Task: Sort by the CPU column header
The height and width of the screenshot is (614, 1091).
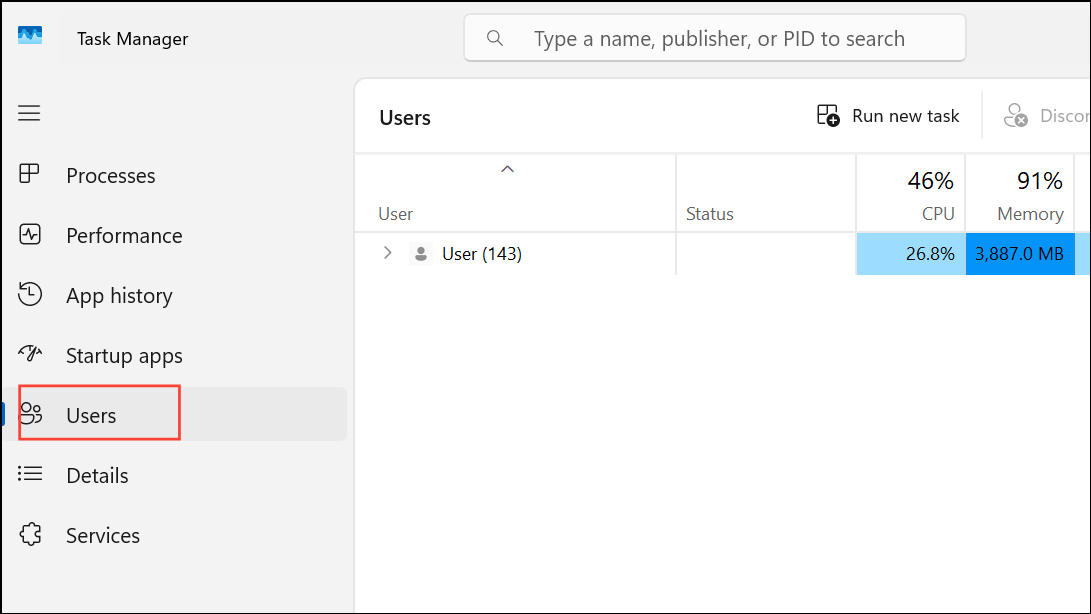Action: pos(910,194)
